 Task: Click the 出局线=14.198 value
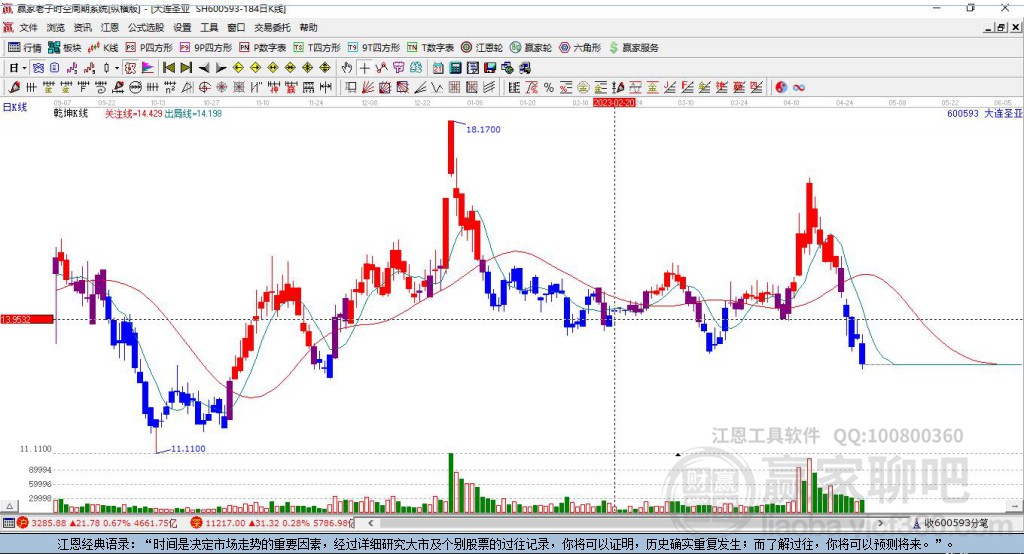(193, 114)
